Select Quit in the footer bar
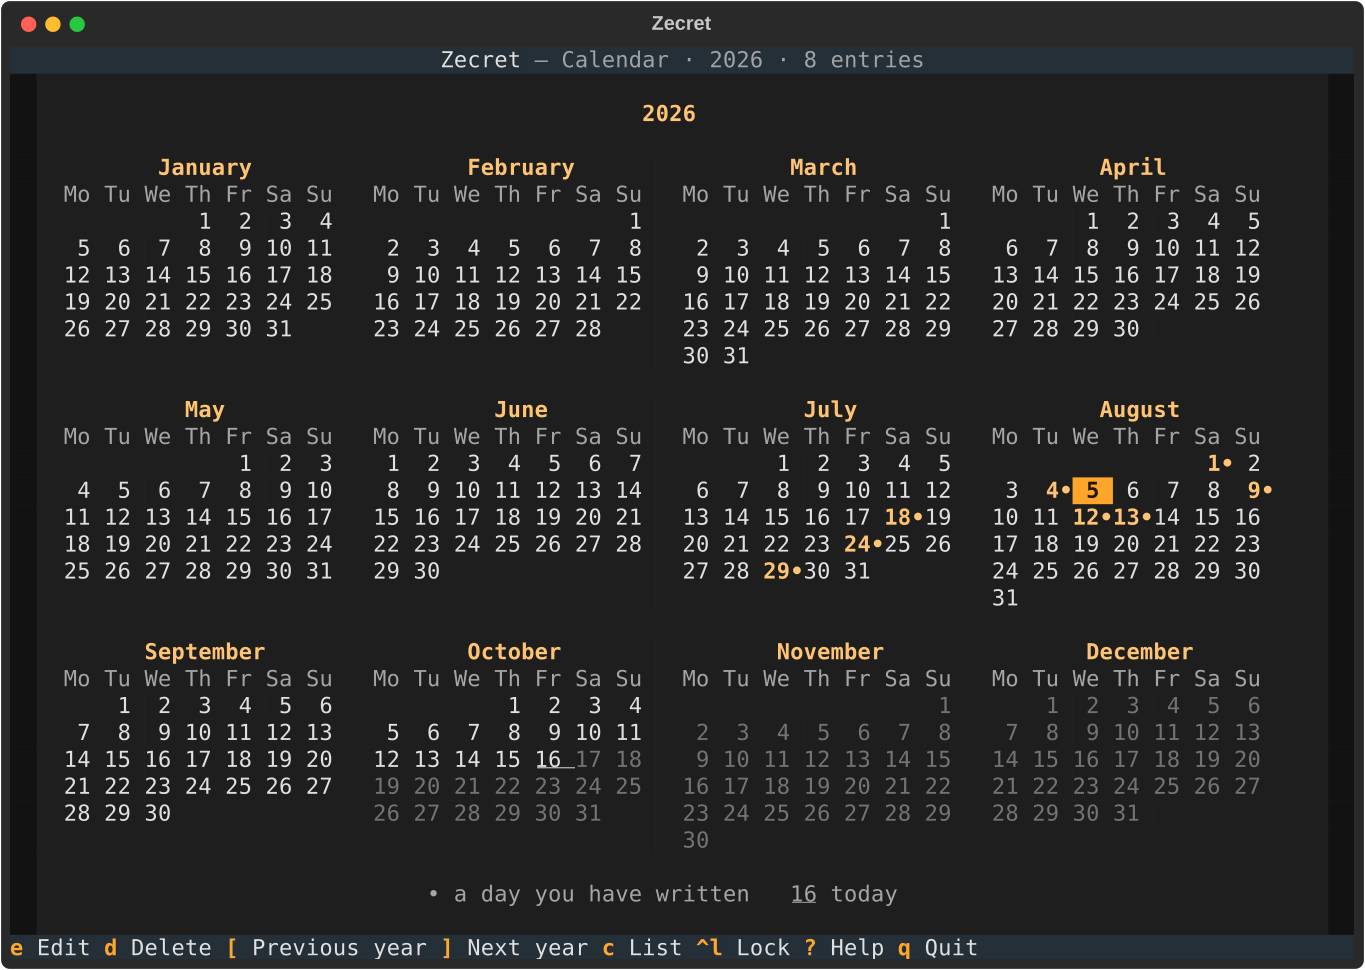This screenshot has height=970, width=1365. (x=938, y=948)
